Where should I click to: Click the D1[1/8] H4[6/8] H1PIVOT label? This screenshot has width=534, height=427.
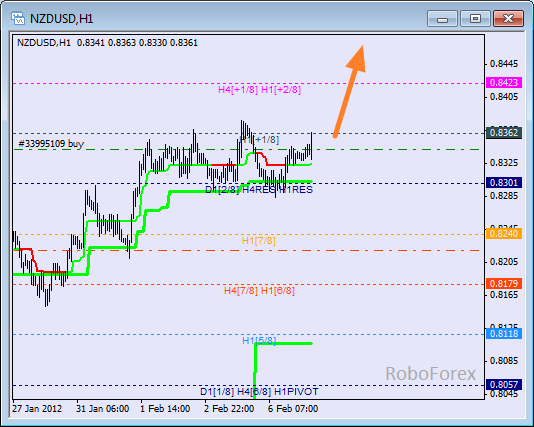click(x=259, y=392)
